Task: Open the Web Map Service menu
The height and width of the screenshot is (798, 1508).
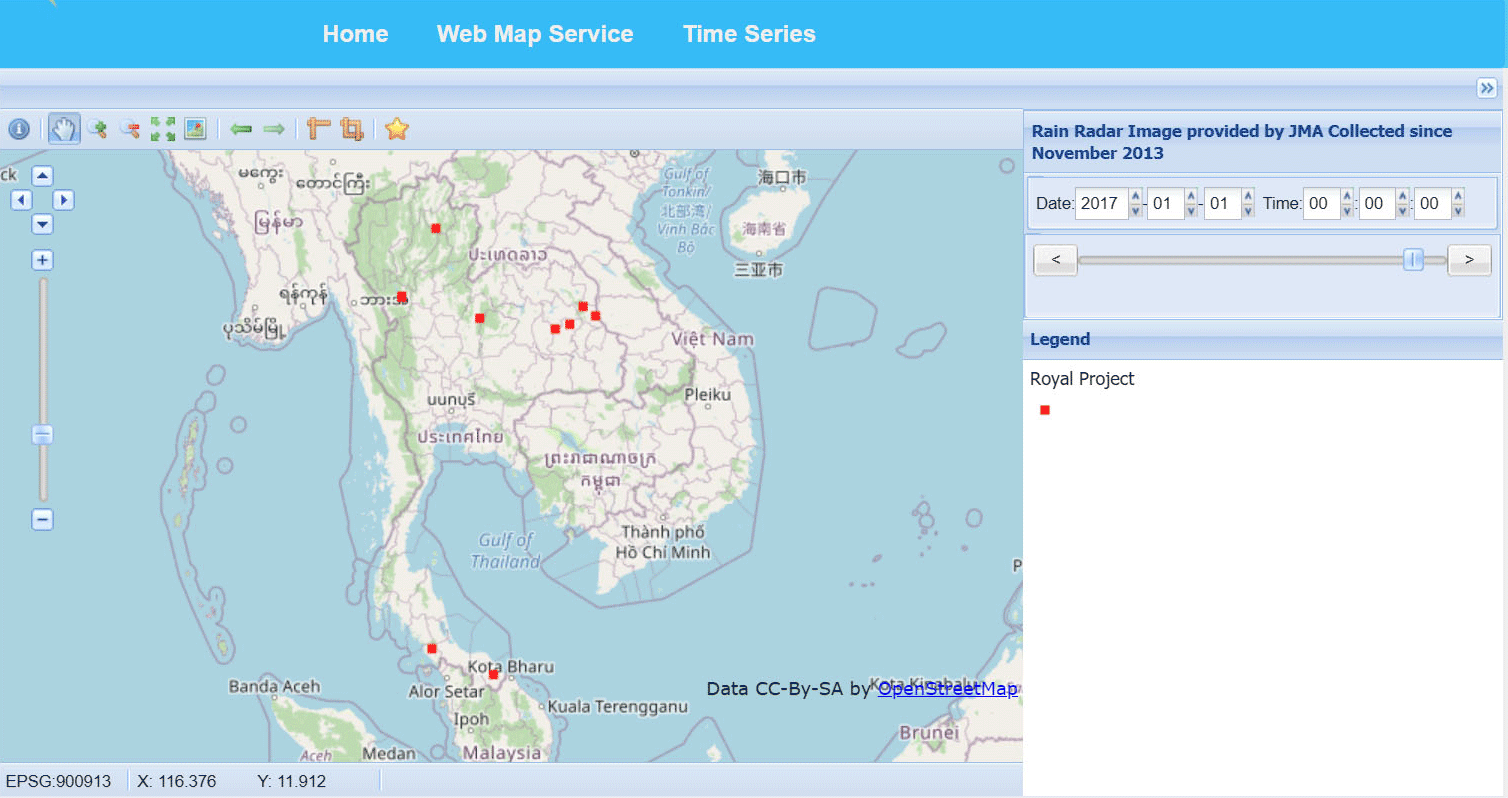Action: [535, 34]
